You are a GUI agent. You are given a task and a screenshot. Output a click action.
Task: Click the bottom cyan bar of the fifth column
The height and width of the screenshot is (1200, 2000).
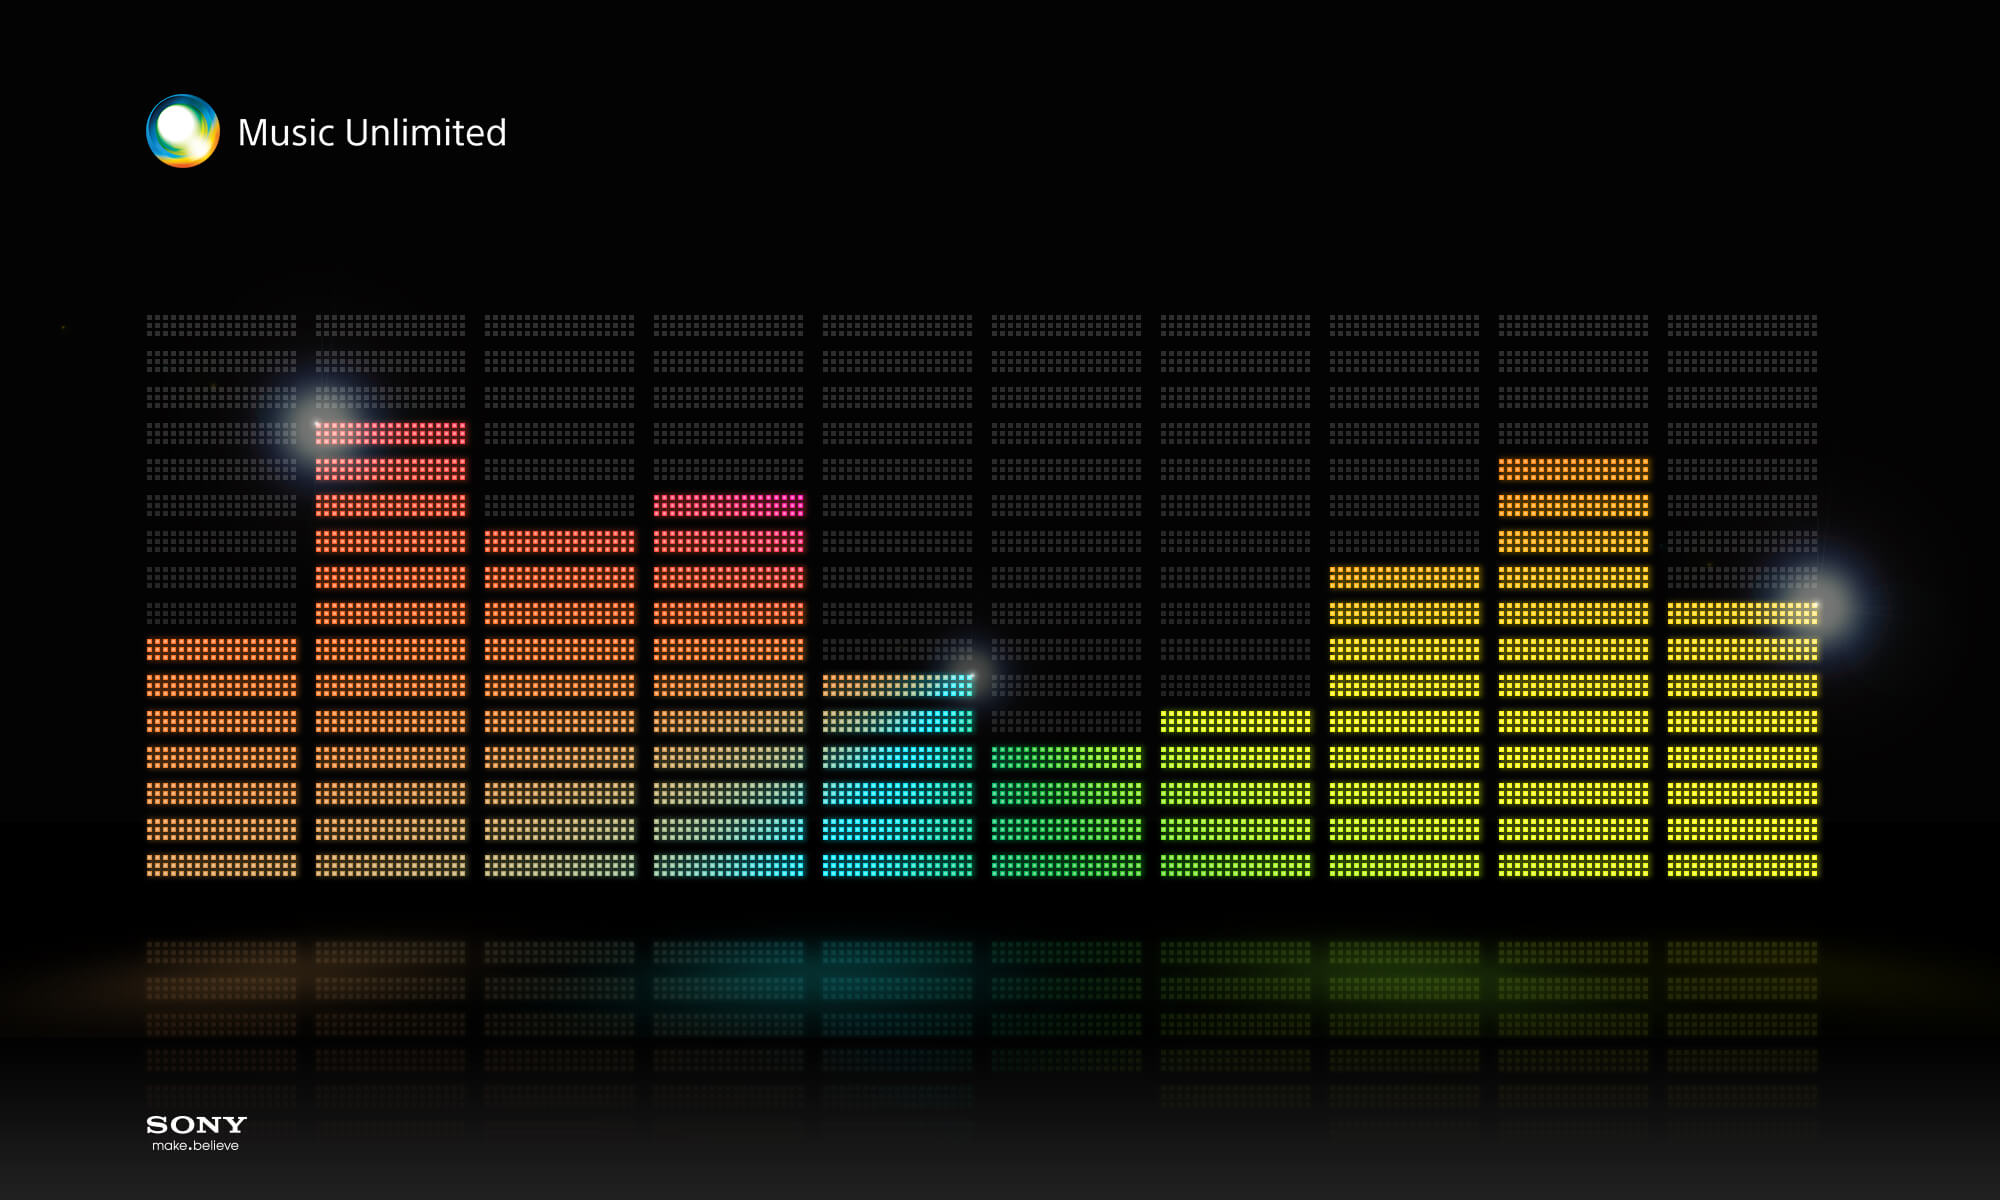897,865
